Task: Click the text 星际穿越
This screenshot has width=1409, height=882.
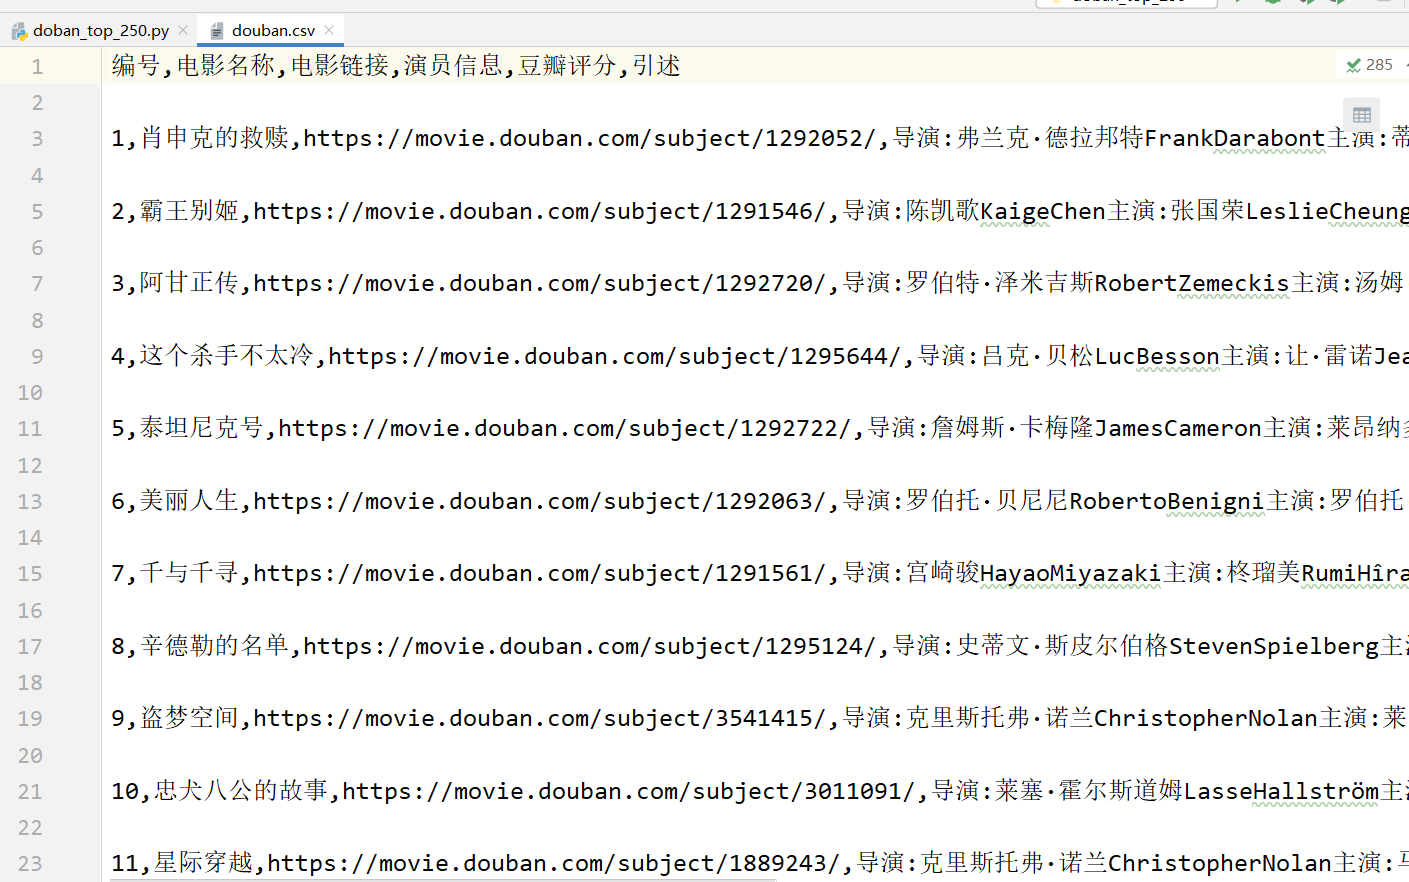Action: pos(203,863)
